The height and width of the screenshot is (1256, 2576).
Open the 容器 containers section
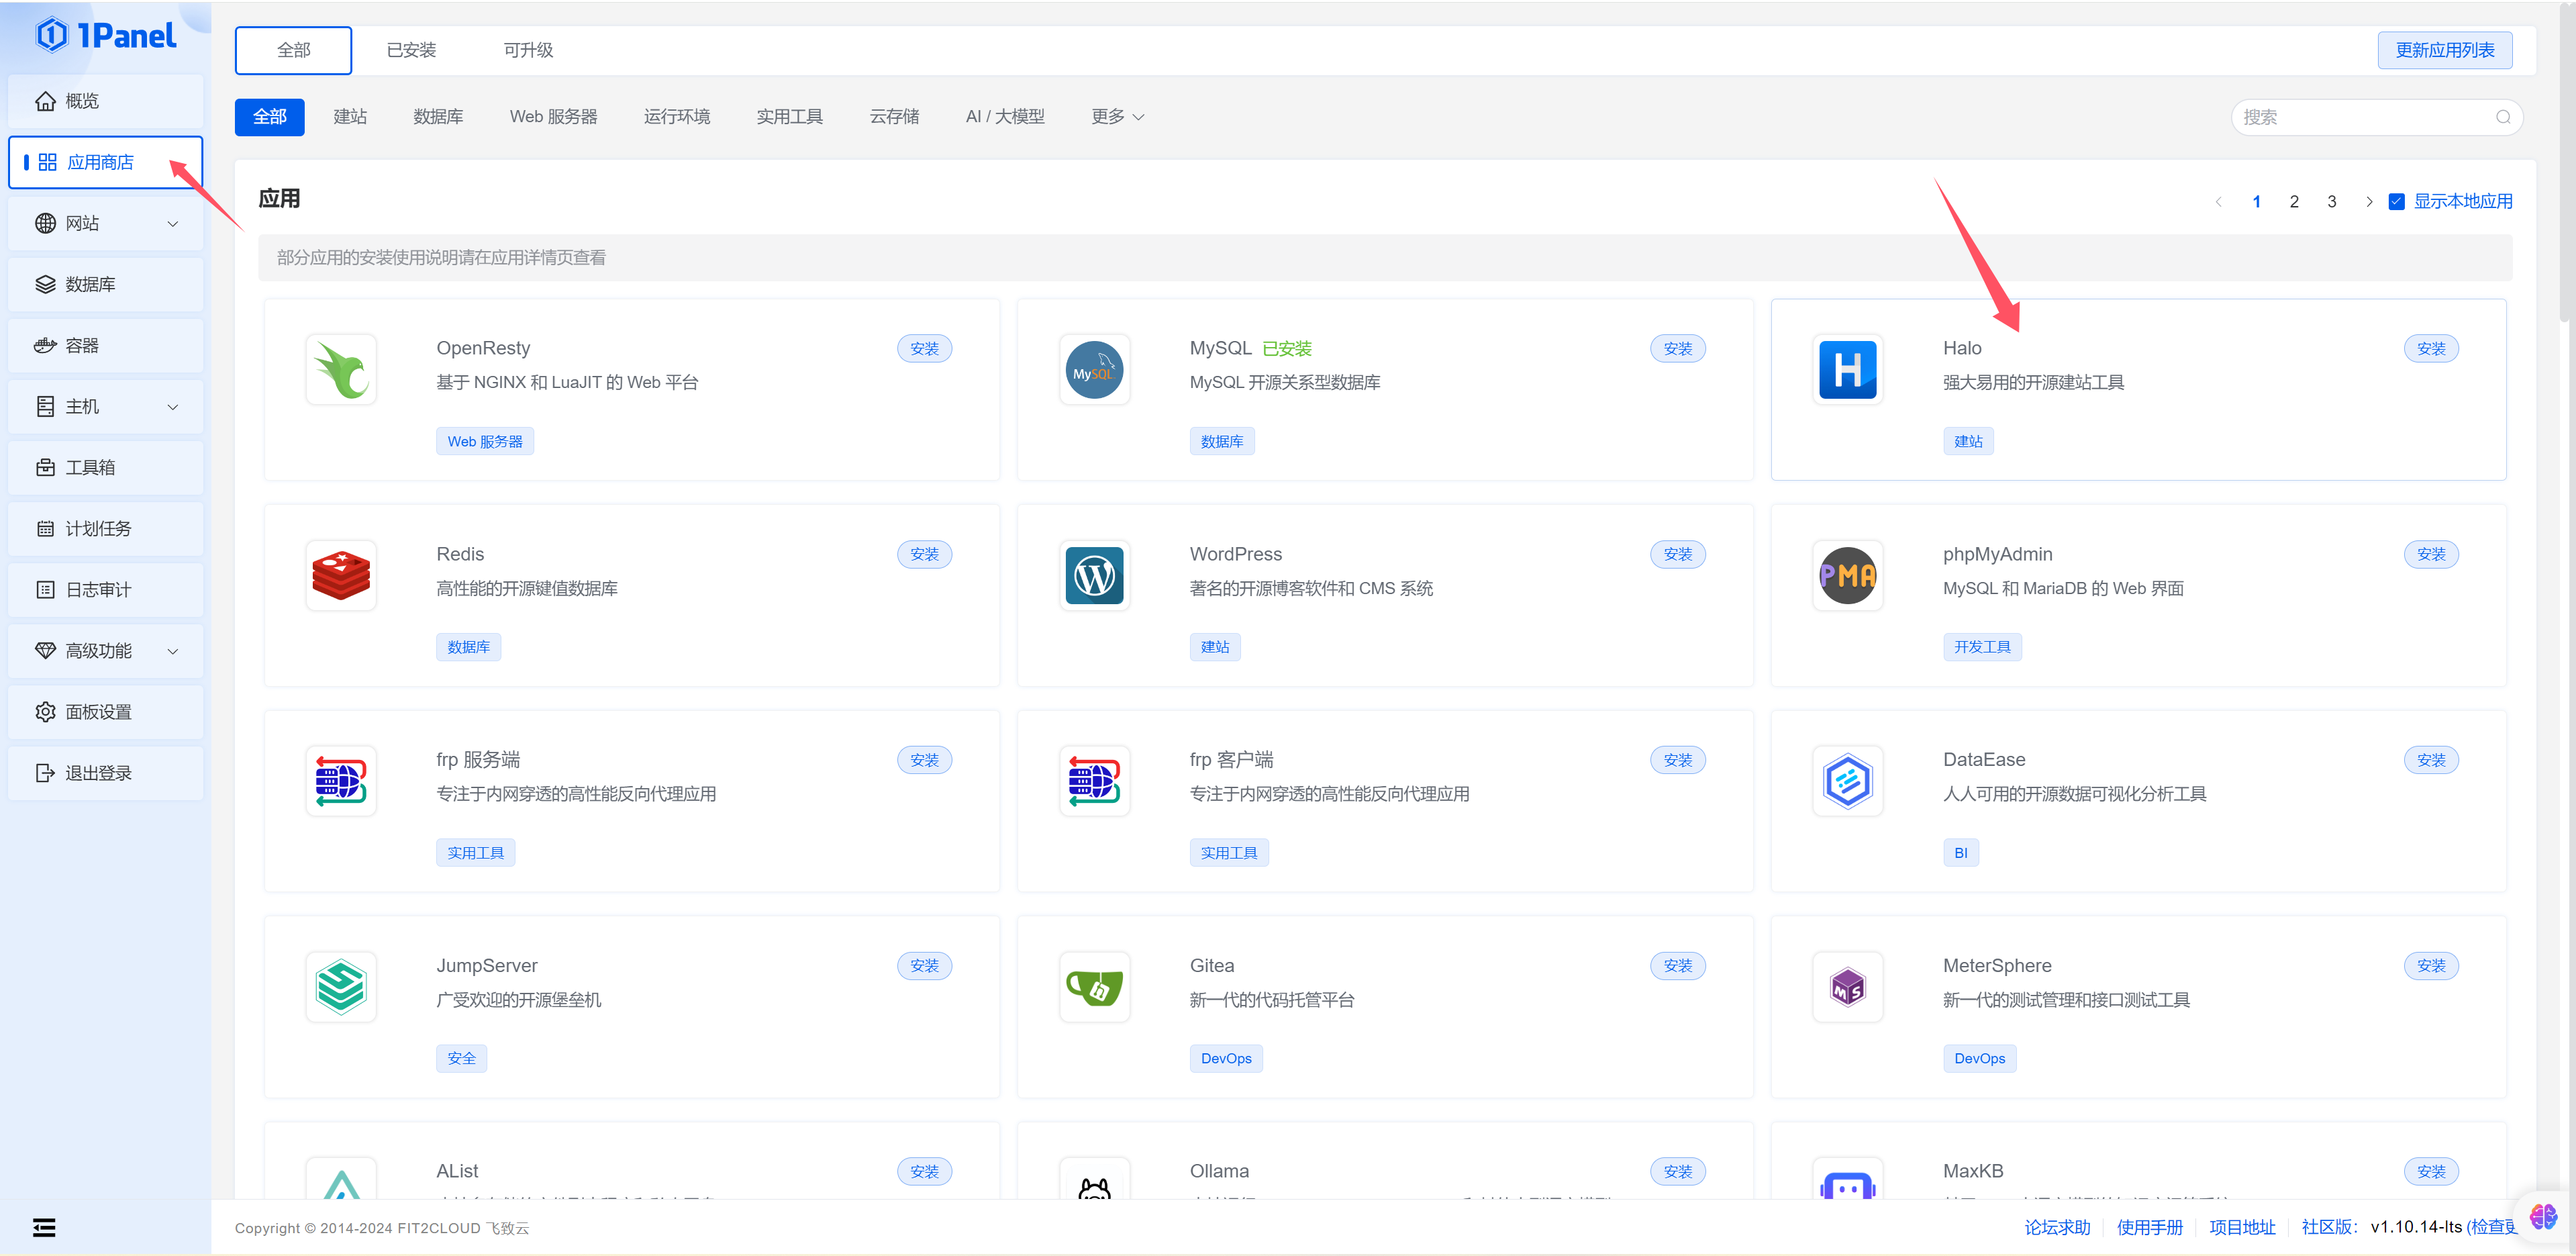point(105,346)
